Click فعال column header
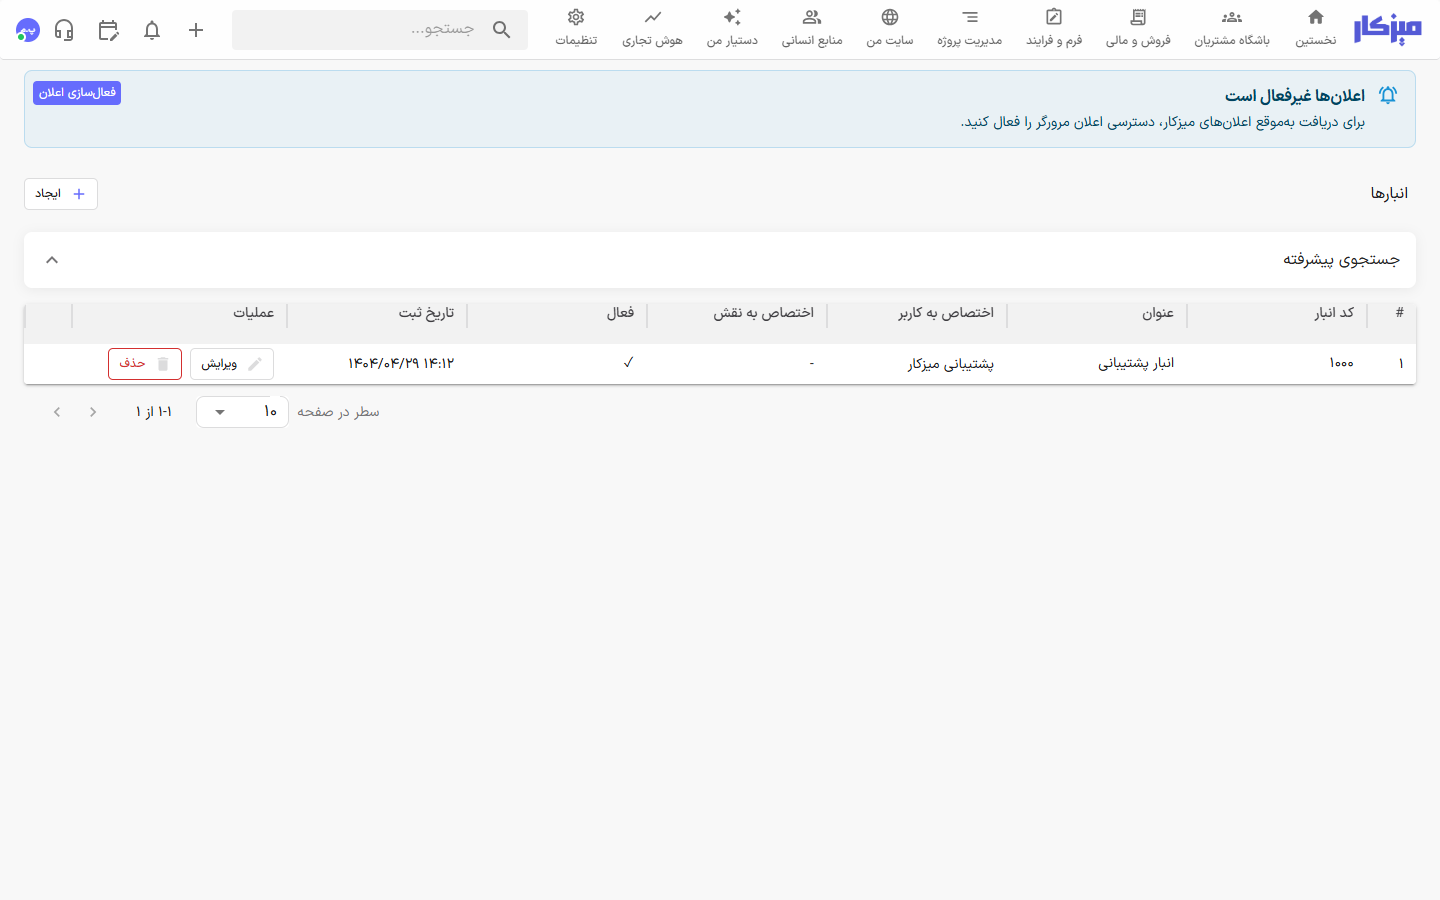This screenshot has width=1440, height=900. pyautogui.click(x=620, y=313)
